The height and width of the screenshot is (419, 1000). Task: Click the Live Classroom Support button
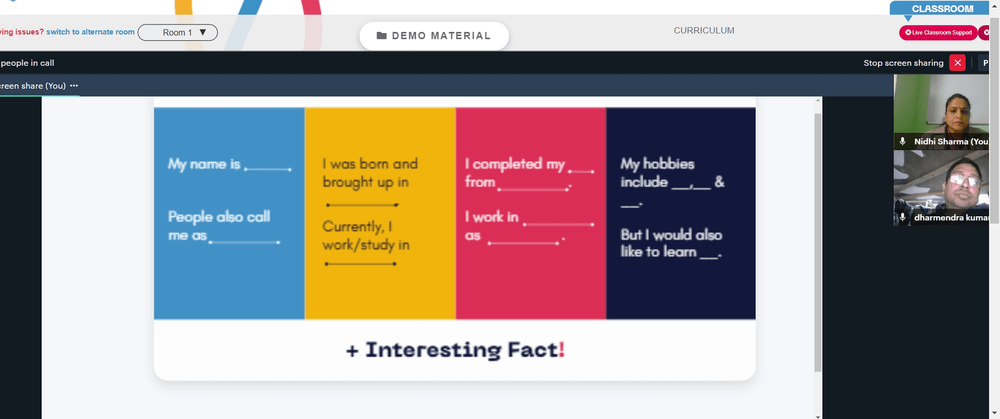point(938,33)
